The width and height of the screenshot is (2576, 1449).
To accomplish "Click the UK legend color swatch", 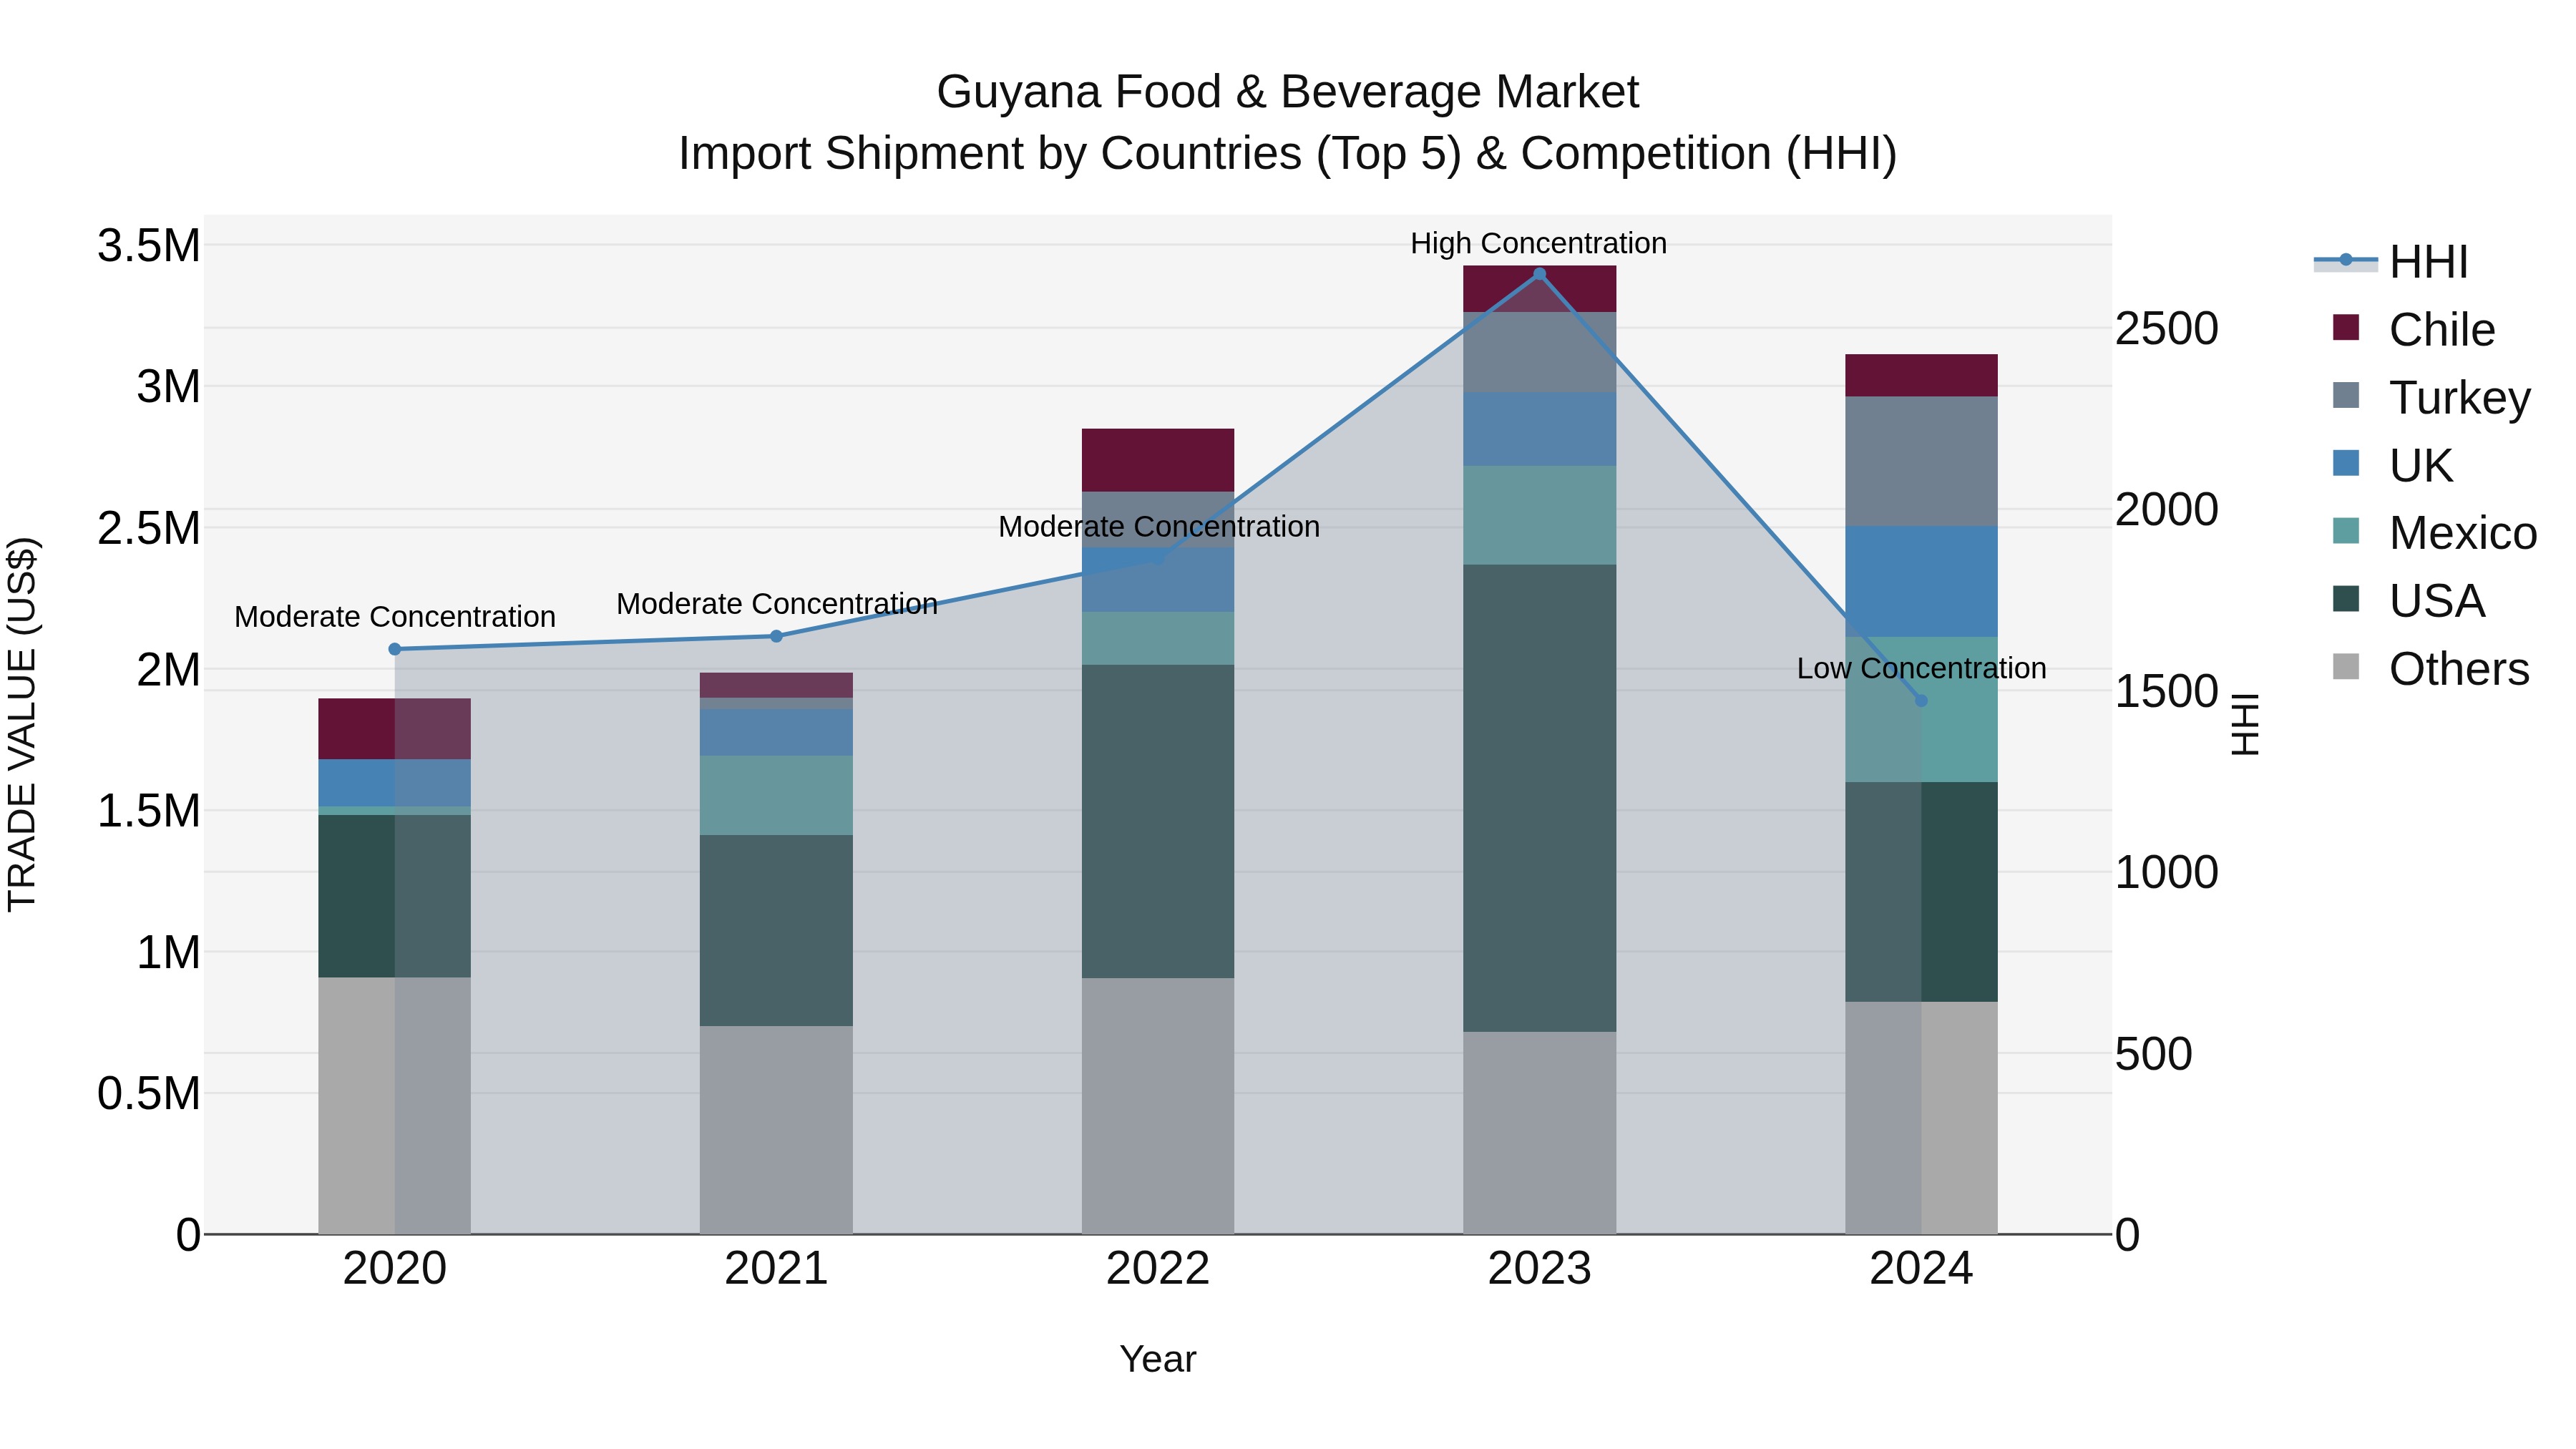I will point(2346,463).
